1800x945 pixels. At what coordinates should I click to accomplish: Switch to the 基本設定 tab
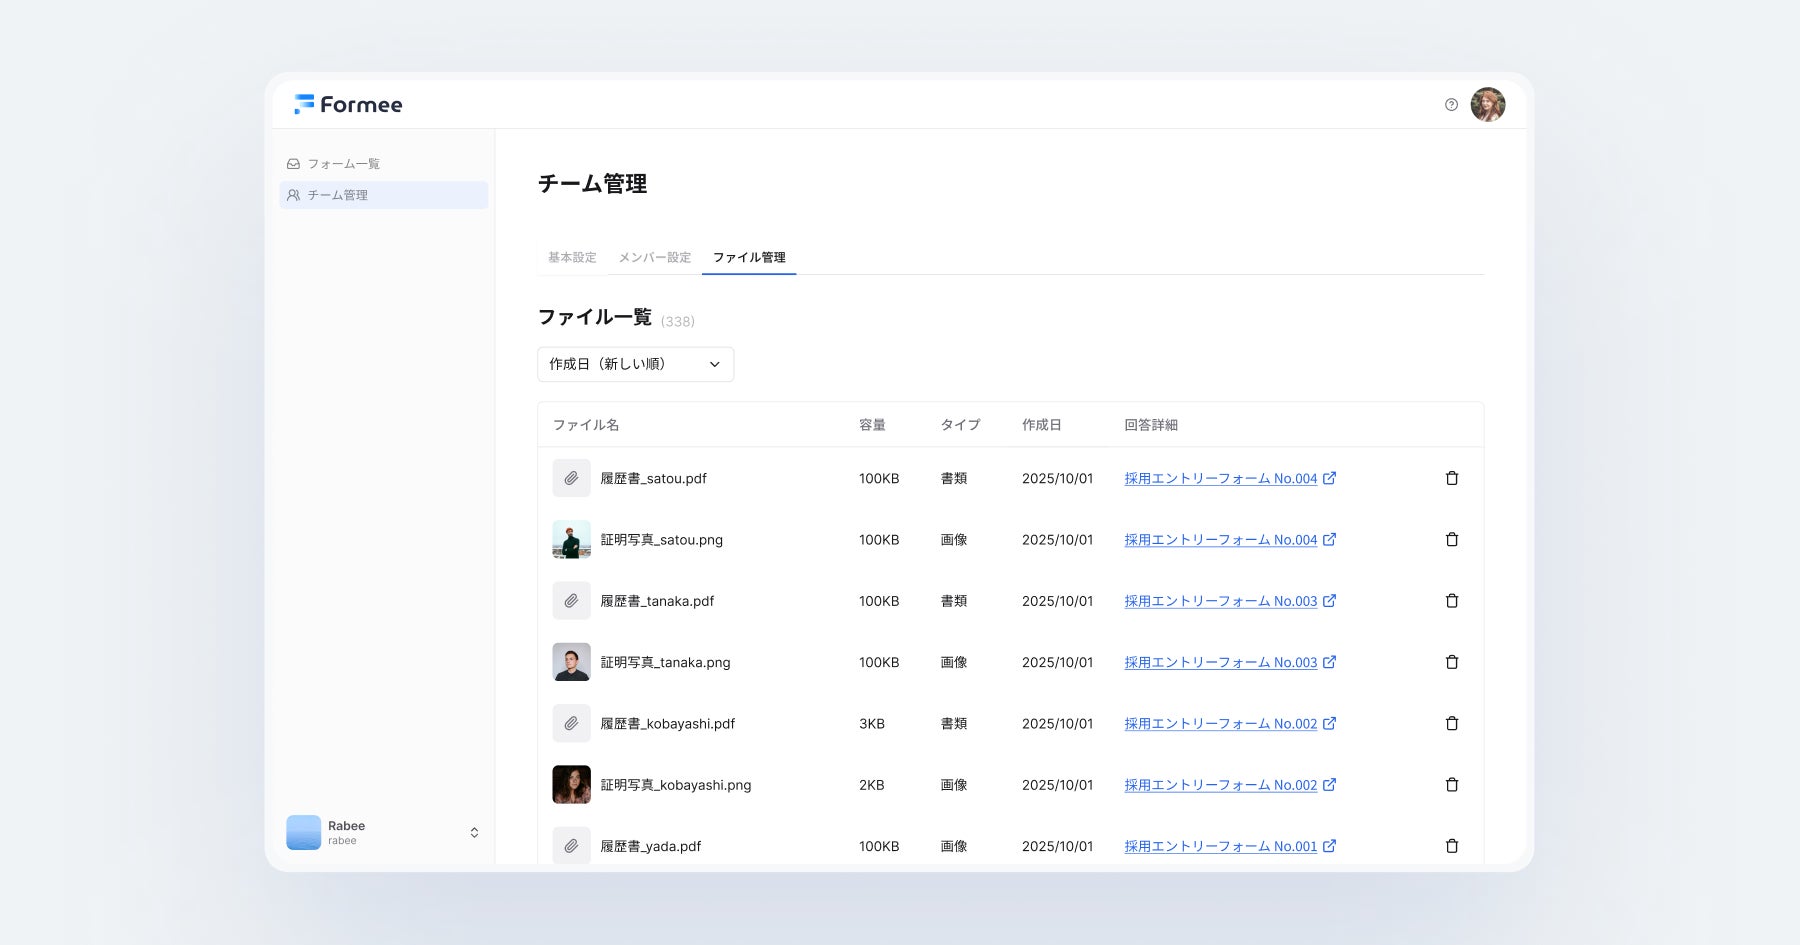[572, 257]
